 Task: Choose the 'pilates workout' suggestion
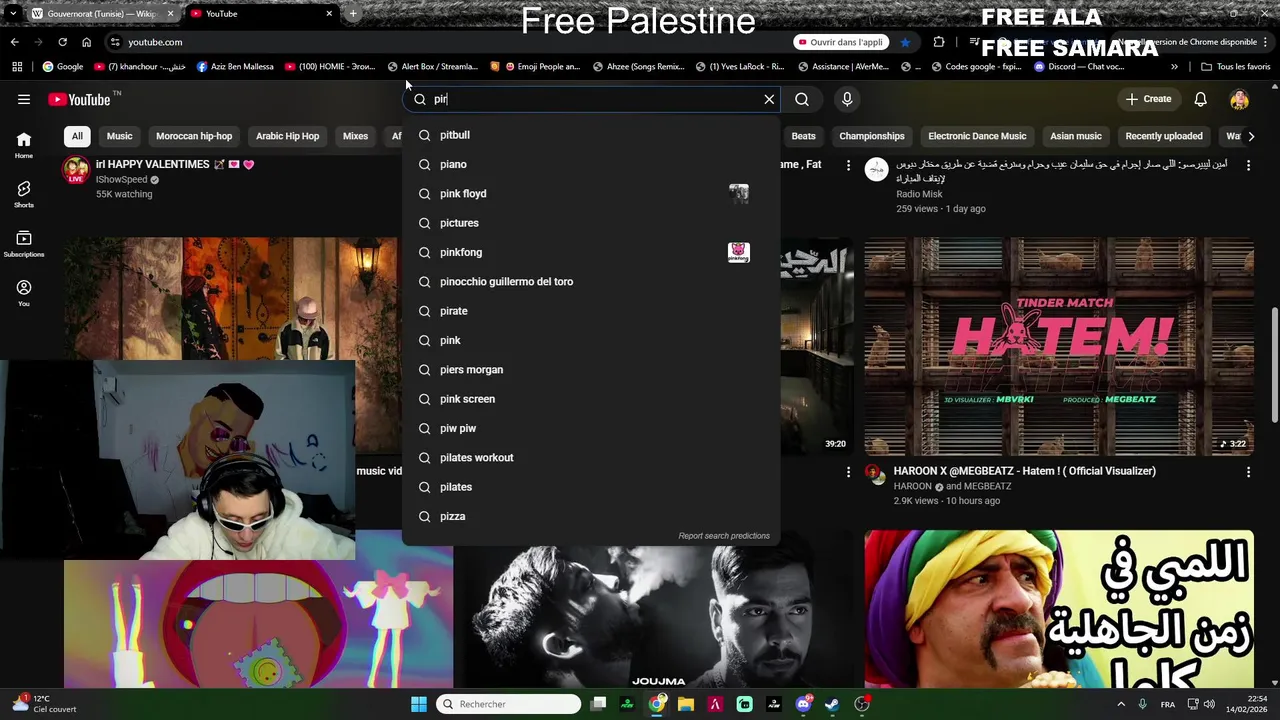(x=591, y=458)
